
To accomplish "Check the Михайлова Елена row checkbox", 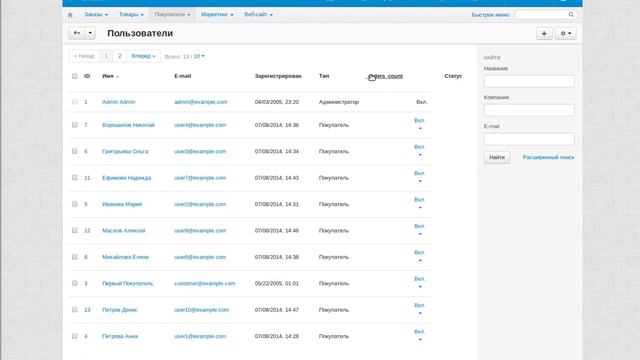I will coord(74,257).
